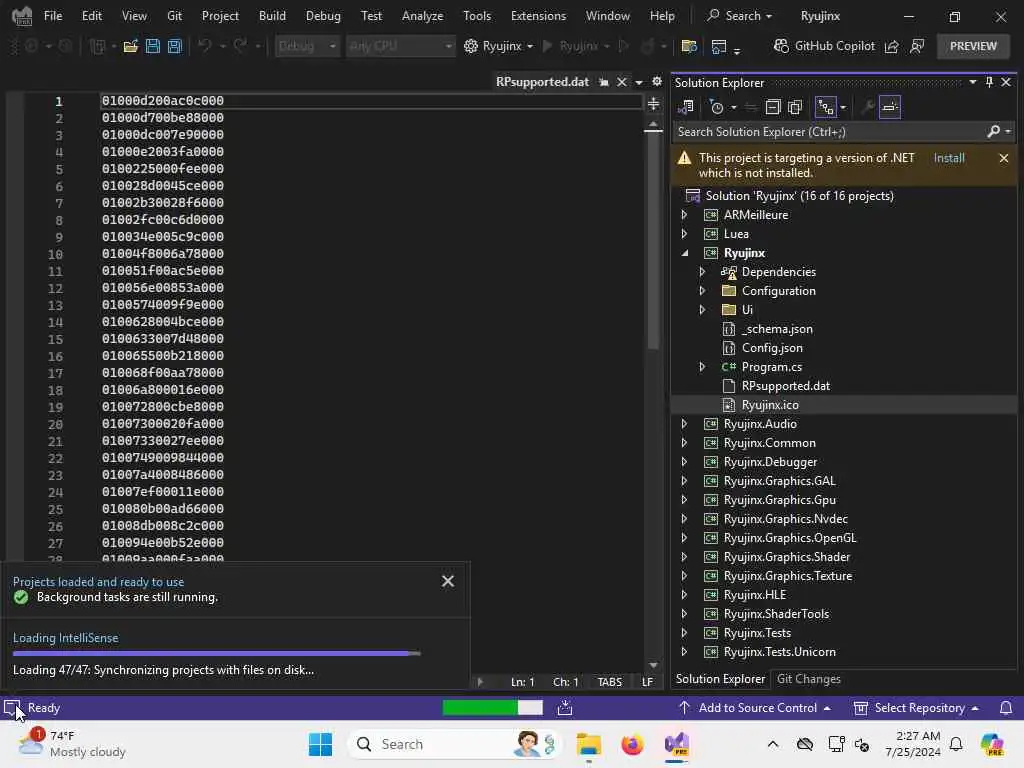The height and width of the screenshot is (768, 1024).
Task: Open the startup project Ryujinx dropdown arrow
Action: point(530,46)
